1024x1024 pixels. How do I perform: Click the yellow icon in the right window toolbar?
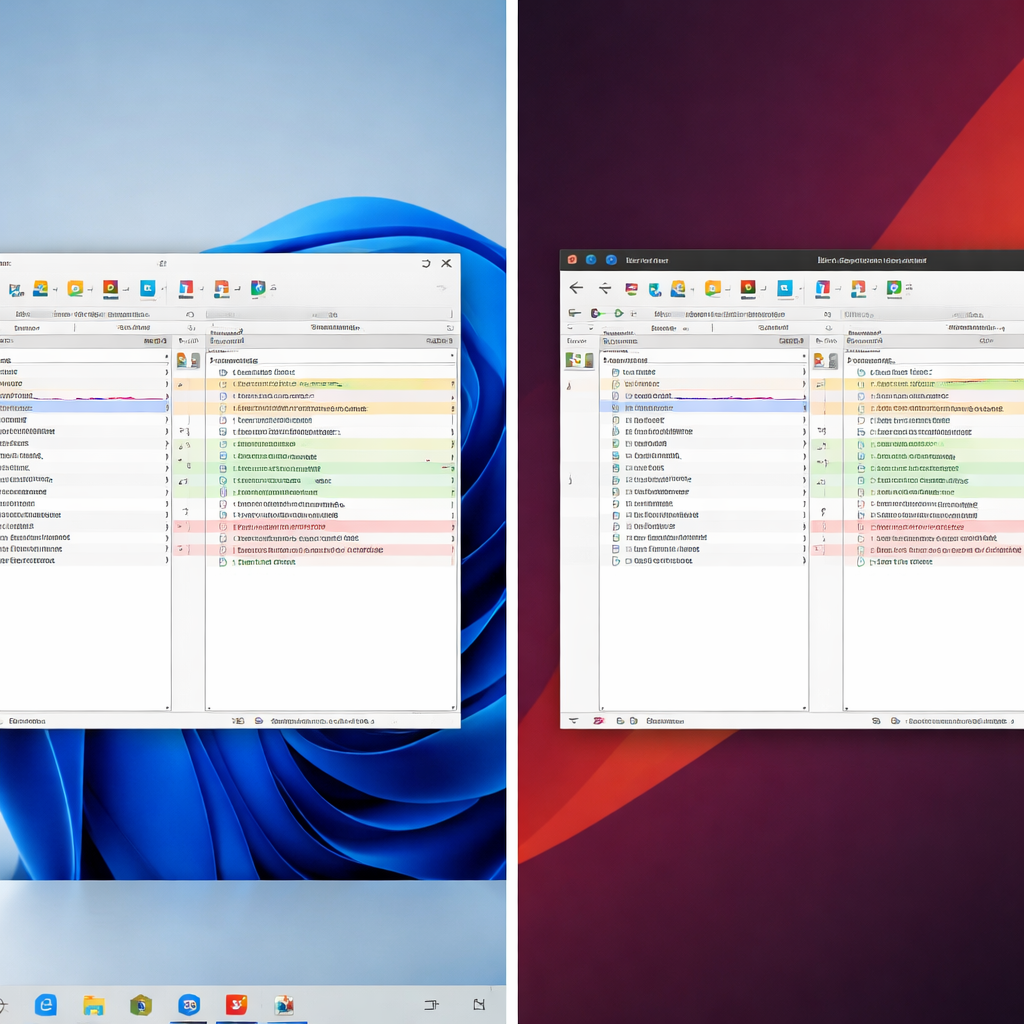click(x=712, y=288)
